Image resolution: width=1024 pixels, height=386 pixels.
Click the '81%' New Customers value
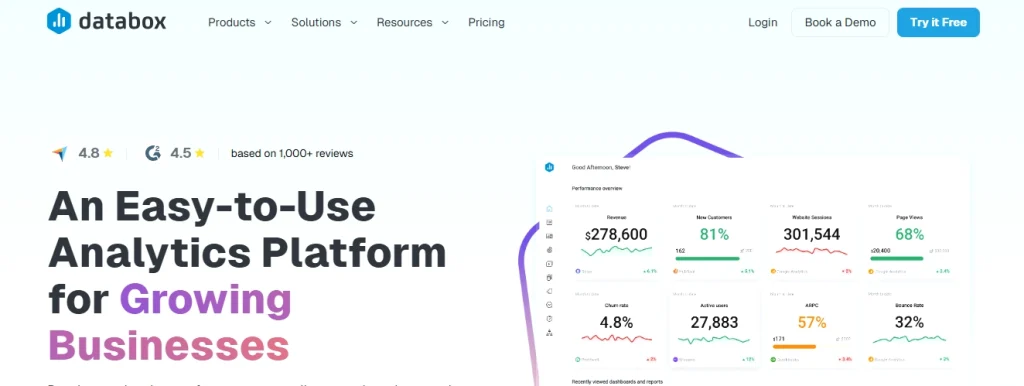click(714, 234)
